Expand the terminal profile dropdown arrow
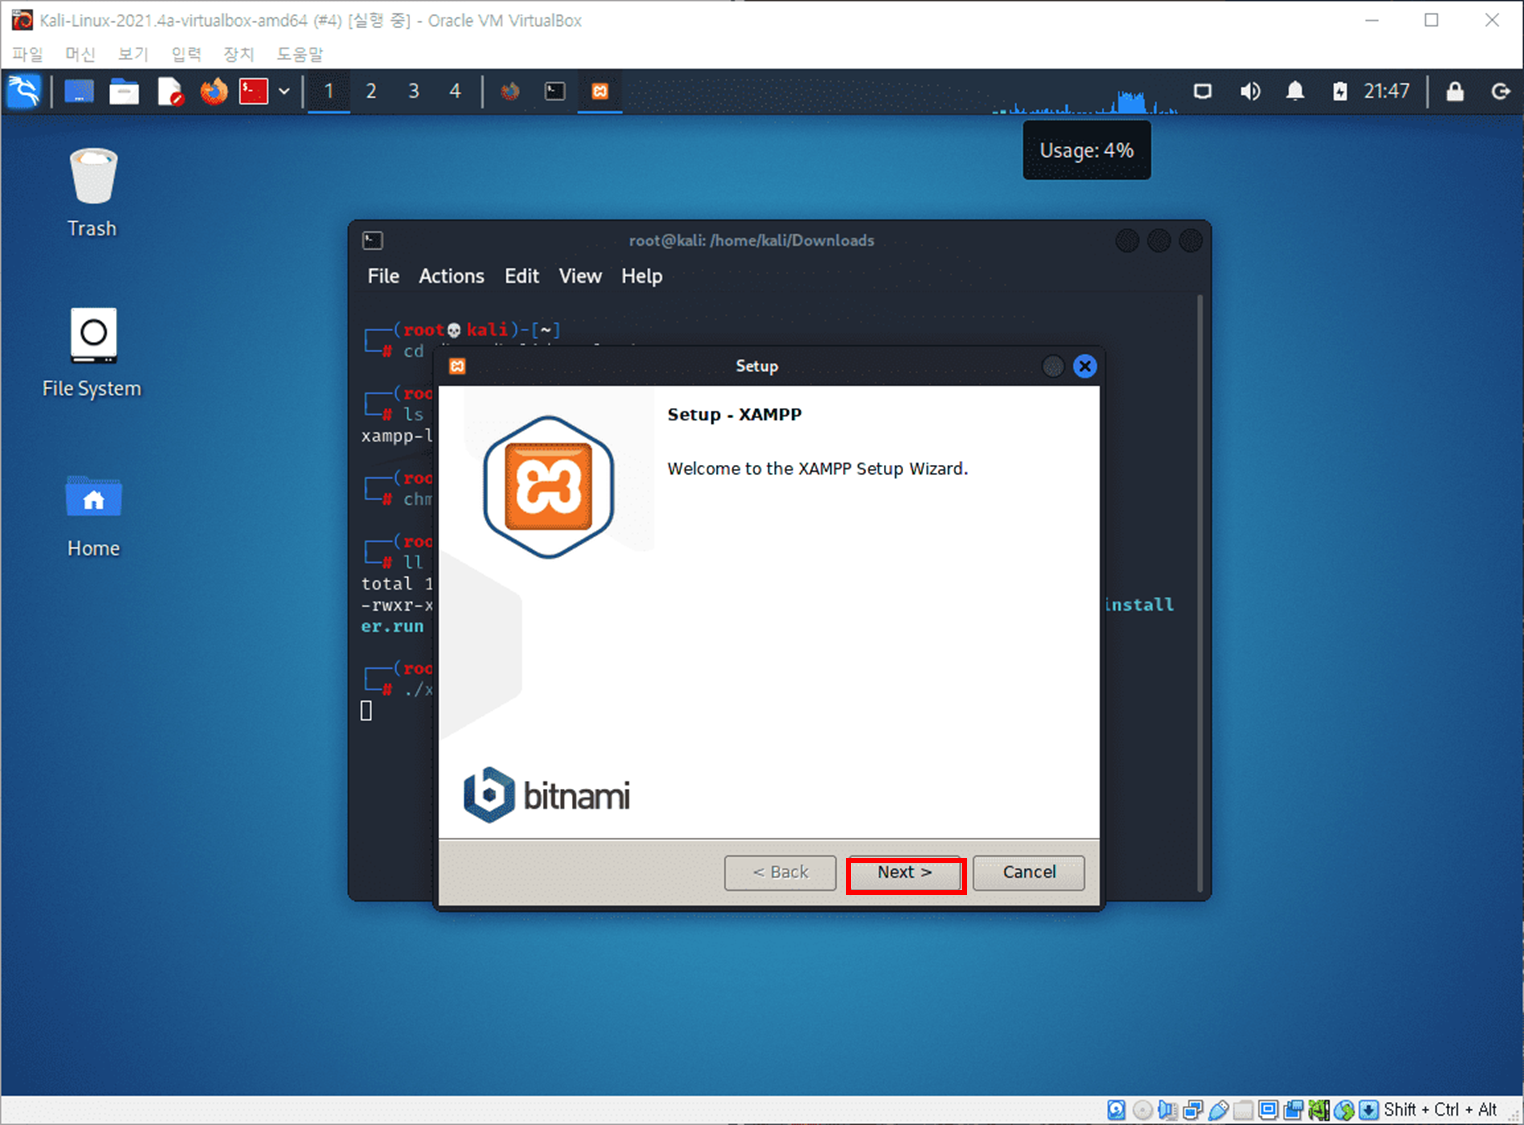The width and height of the screenshot is (1524, 1125). pyautogui.click(x=284, y=91)
